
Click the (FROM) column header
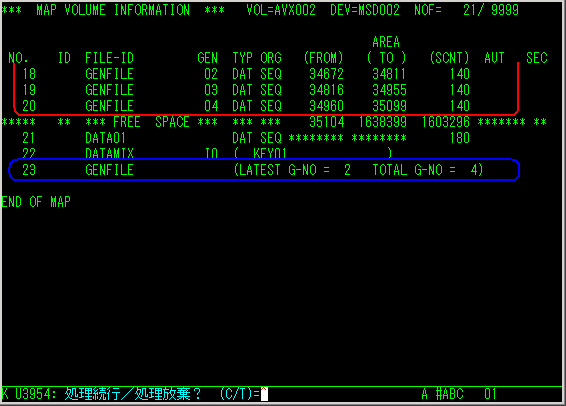tap(323, 58)
